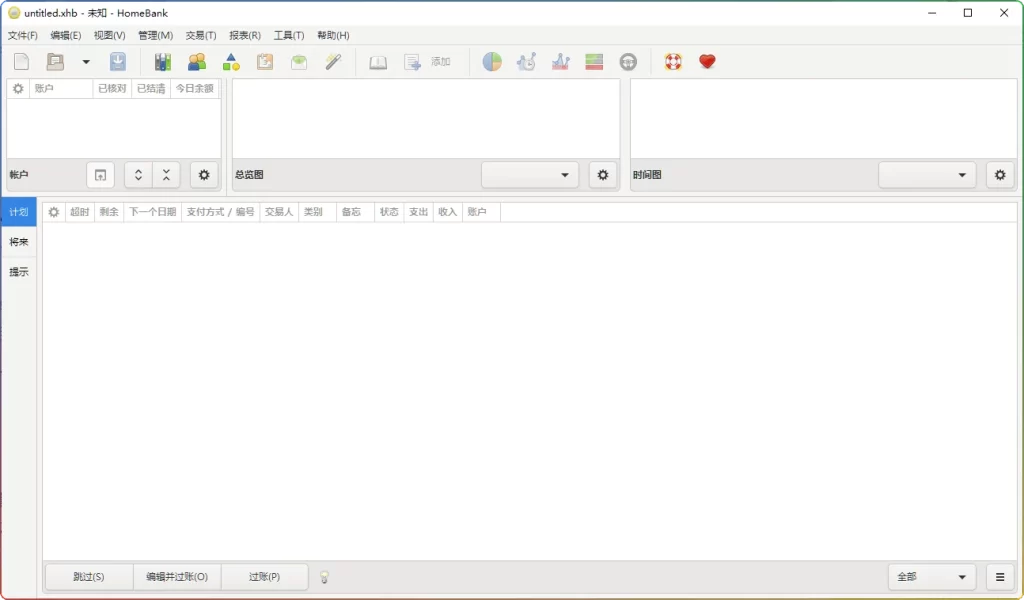Viewport: 1024px width, 600px height.
Task: Open the 时间图 chart type dropdown
Action: [x=927, y=174]
